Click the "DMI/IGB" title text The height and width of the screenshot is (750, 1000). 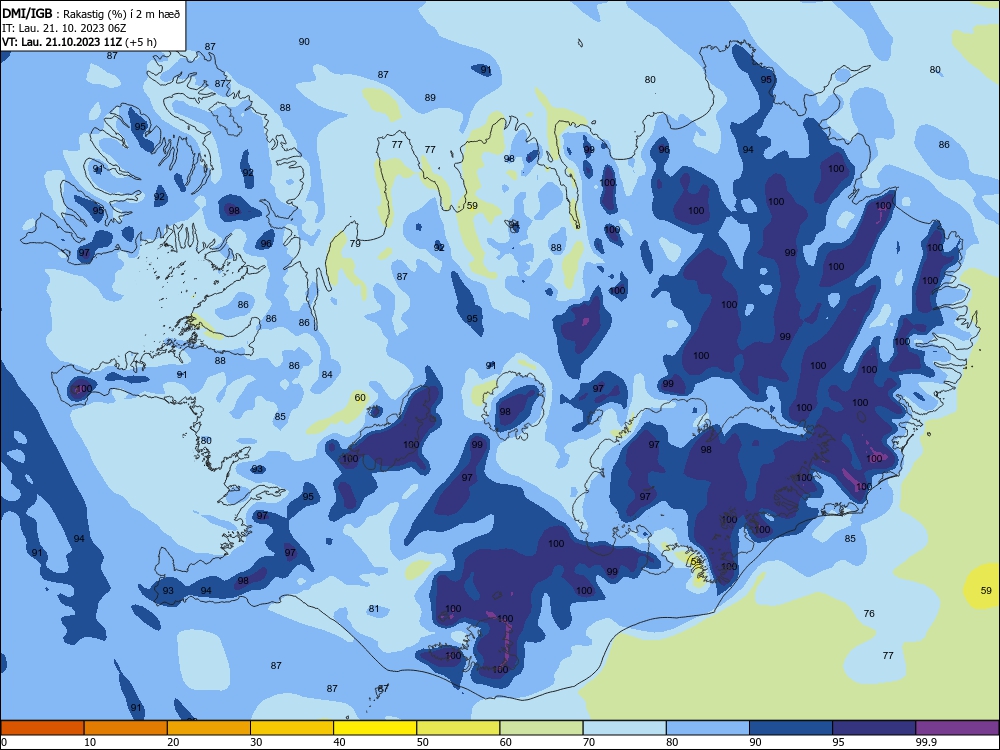(27, 13)
